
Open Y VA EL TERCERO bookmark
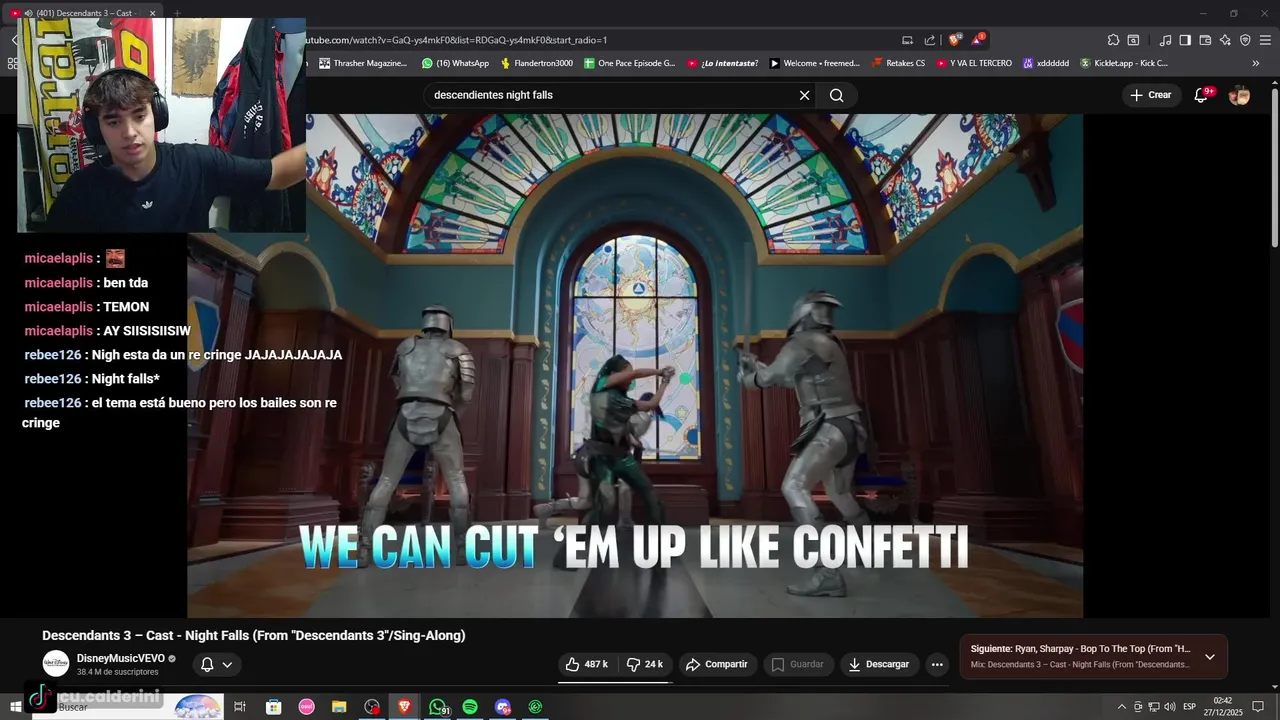975,63
